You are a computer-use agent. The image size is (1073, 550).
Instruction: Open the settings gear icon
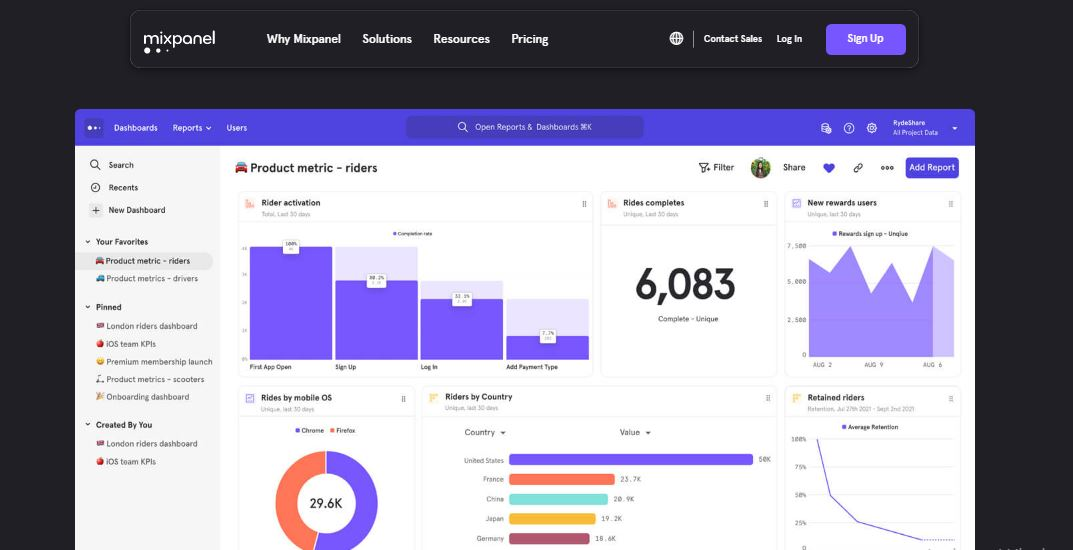tap(872, 128)
